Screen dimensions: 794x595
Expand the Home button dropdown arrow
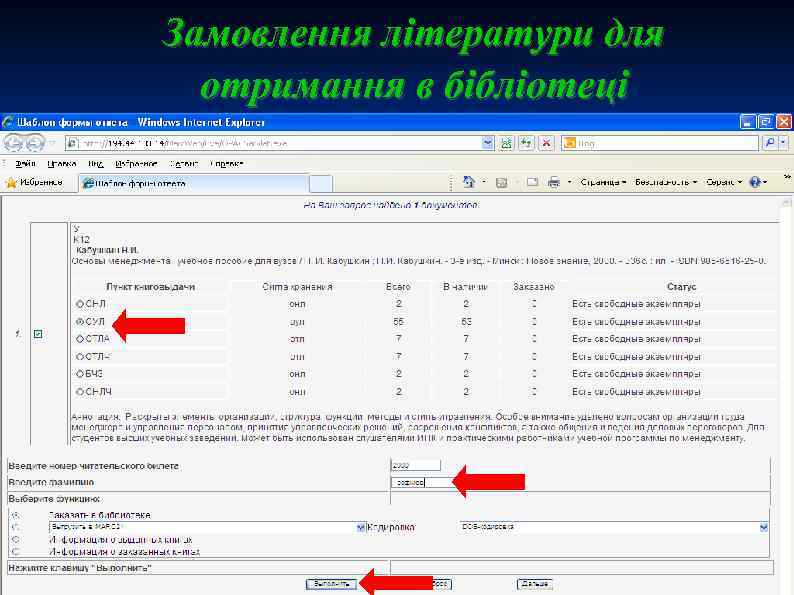(x=485, y=182)
